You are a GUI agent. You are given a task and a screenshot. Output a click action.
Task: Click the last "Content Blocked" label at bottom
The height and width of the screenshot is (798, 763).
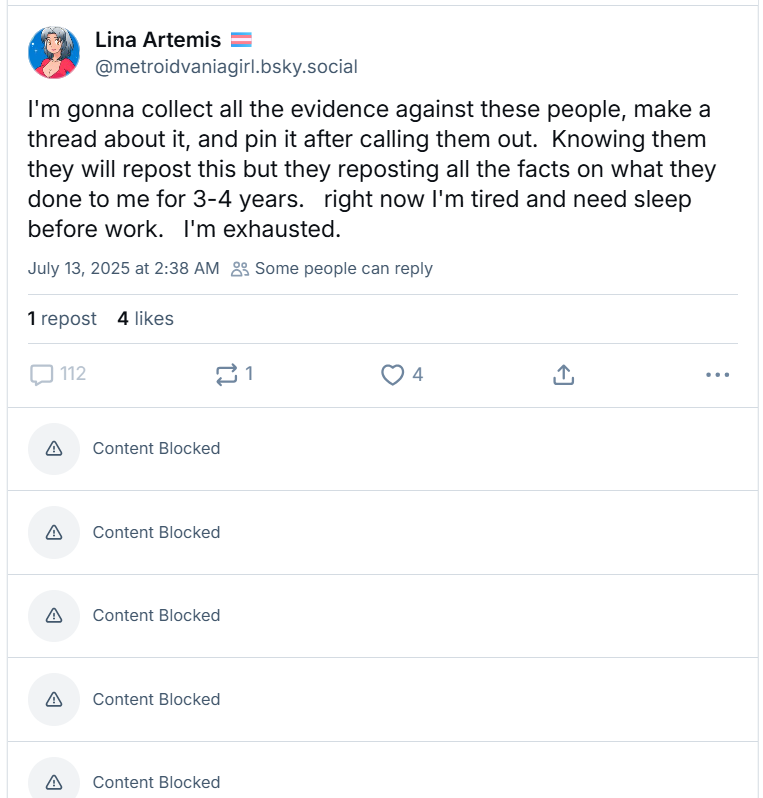(156, 782)
